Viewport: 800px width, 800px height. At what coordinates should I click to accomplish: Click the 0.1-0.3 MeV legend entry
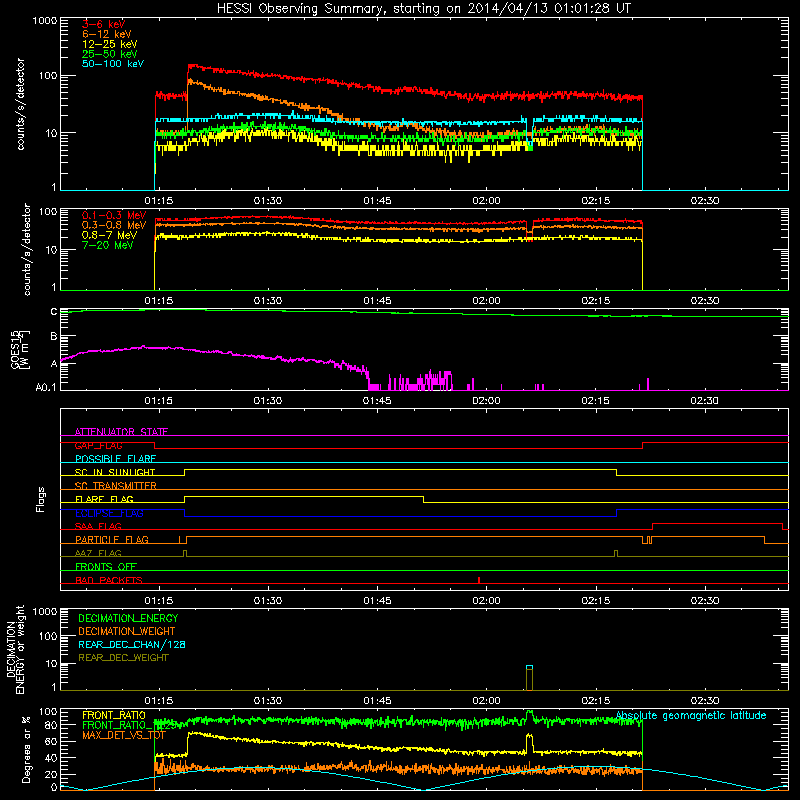[x=114, y=215]
